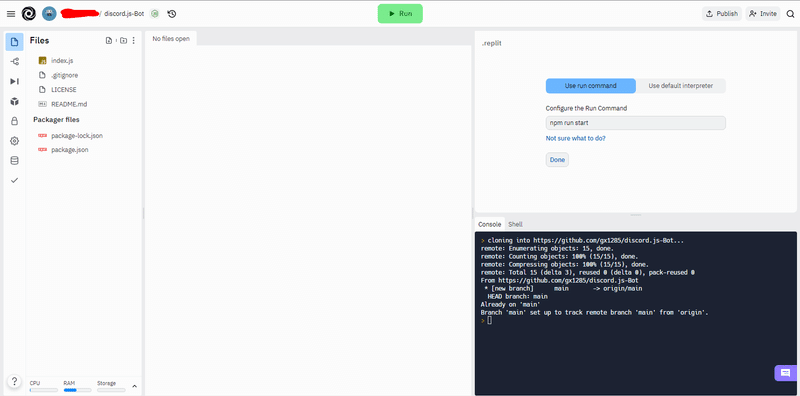Image resolution: width=800 pixels, height=396 pixels.
Task: Switch to the Console tab
Action: click(489, 224)
